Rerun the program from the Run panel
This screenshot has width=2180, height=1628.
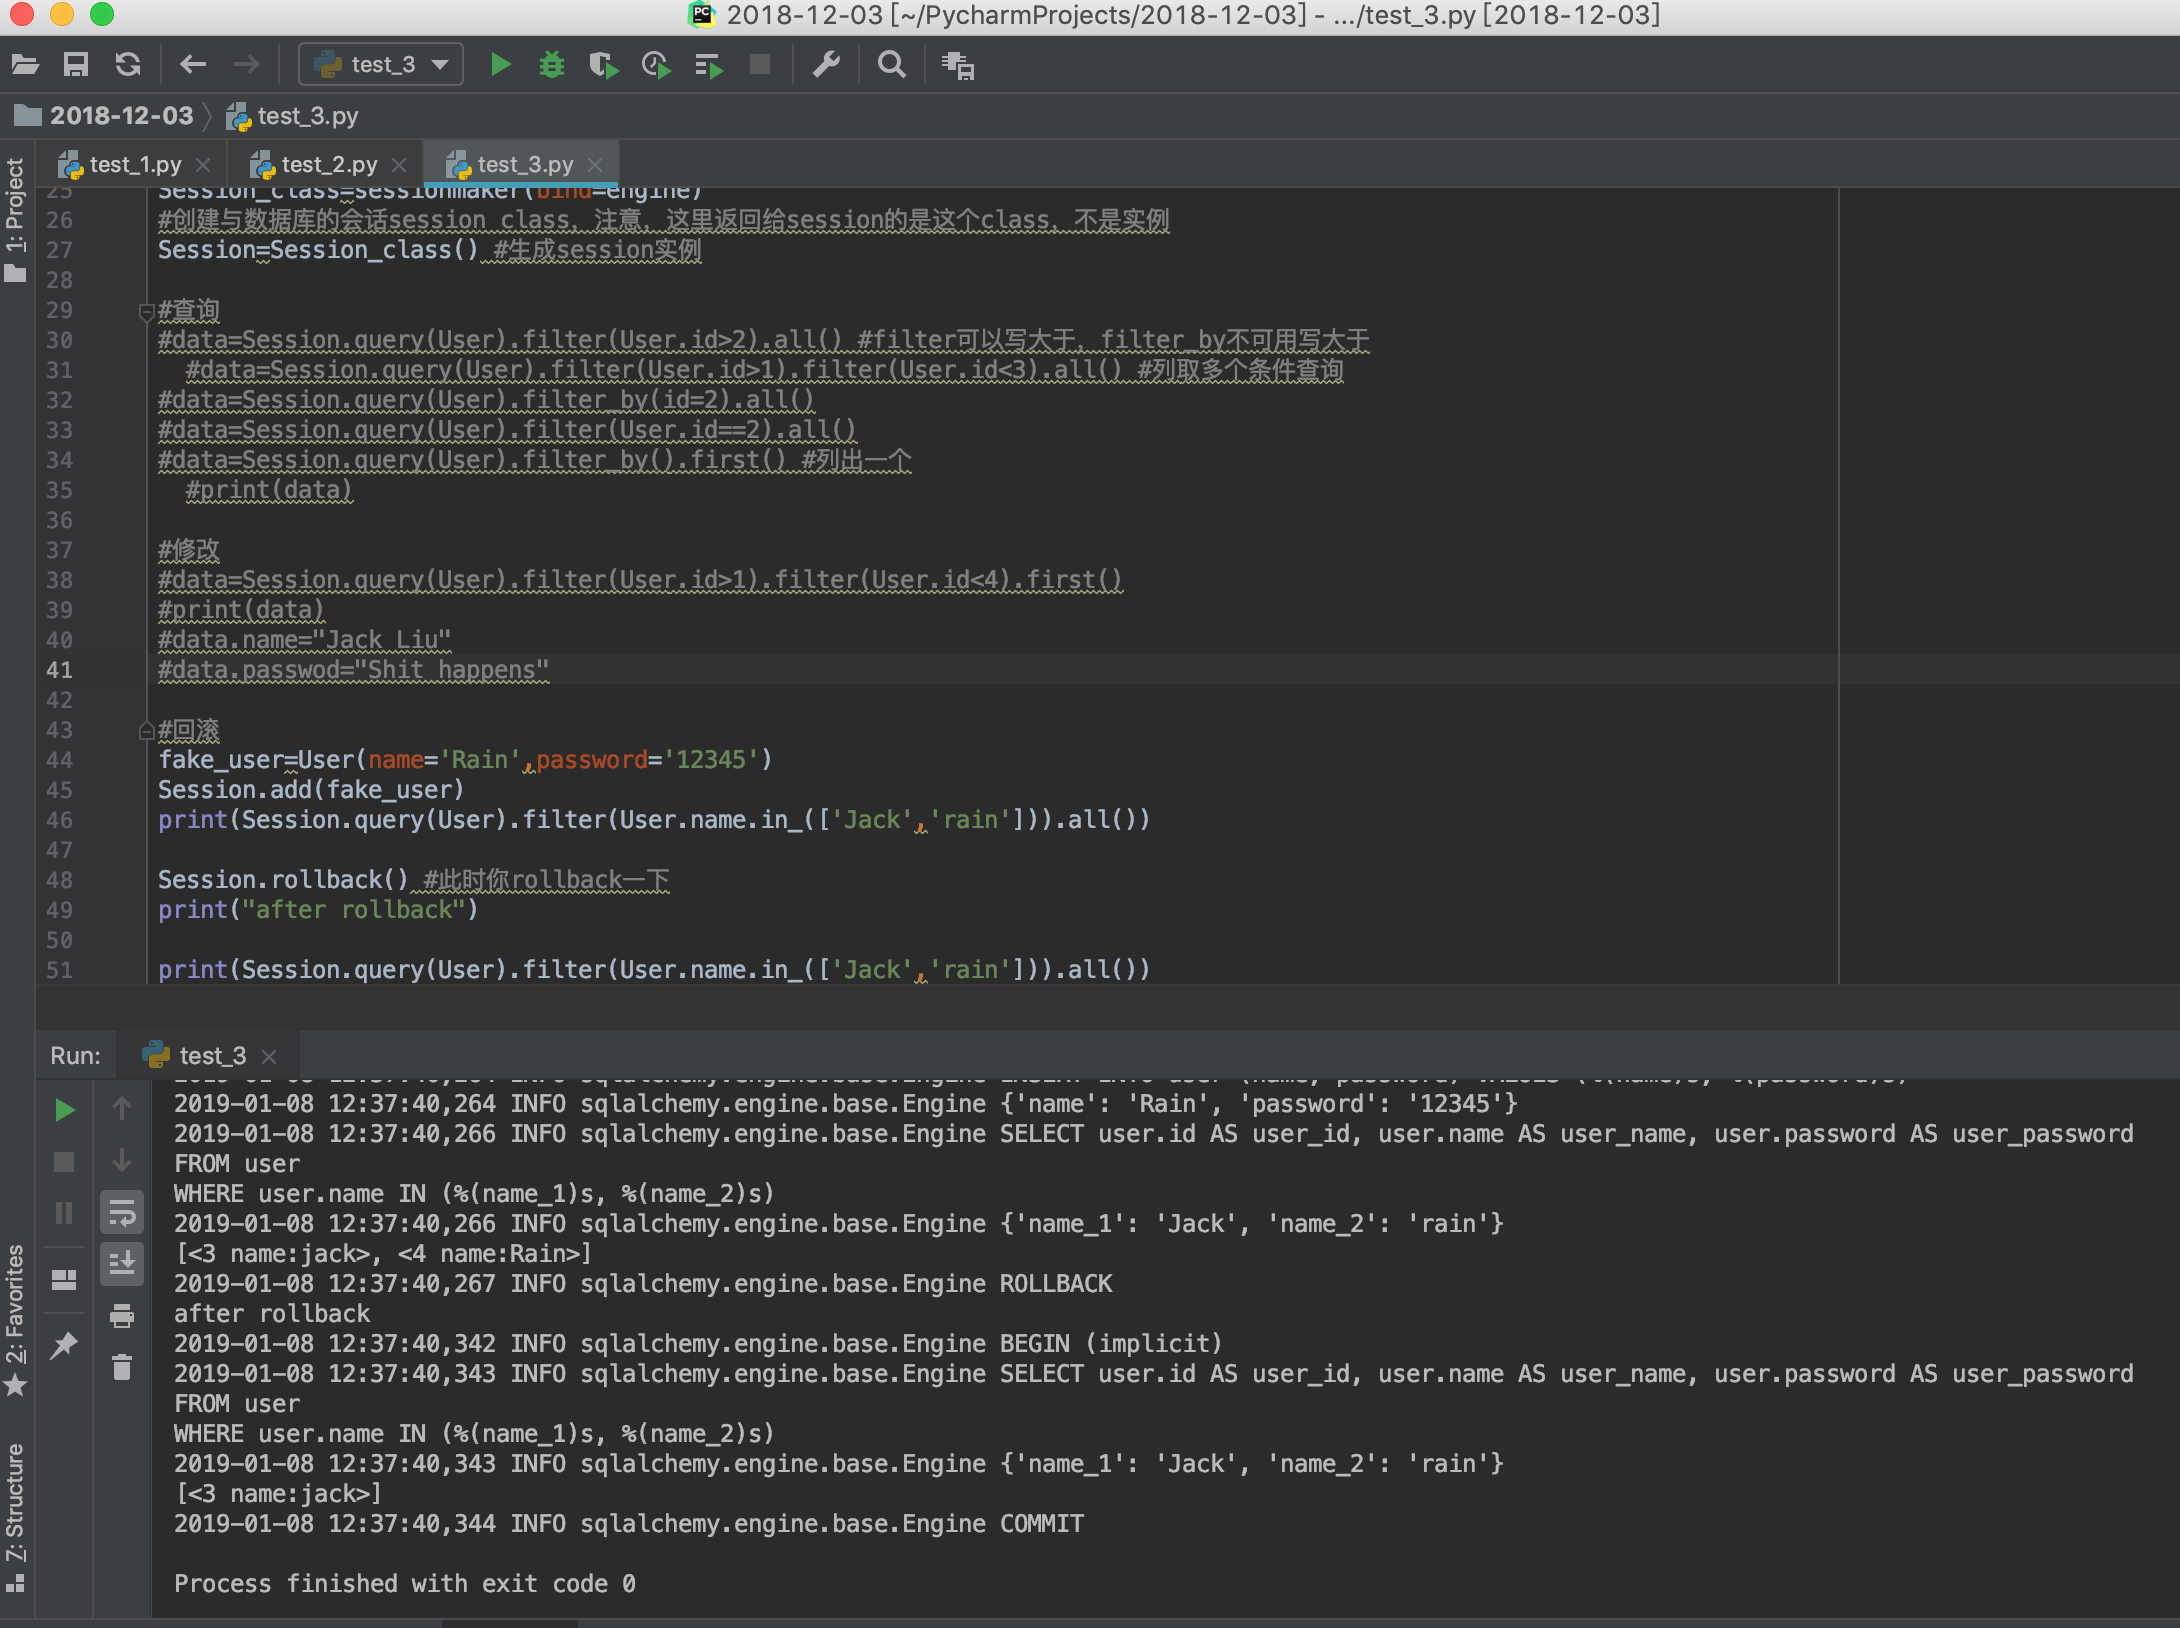coord(64,1110)
